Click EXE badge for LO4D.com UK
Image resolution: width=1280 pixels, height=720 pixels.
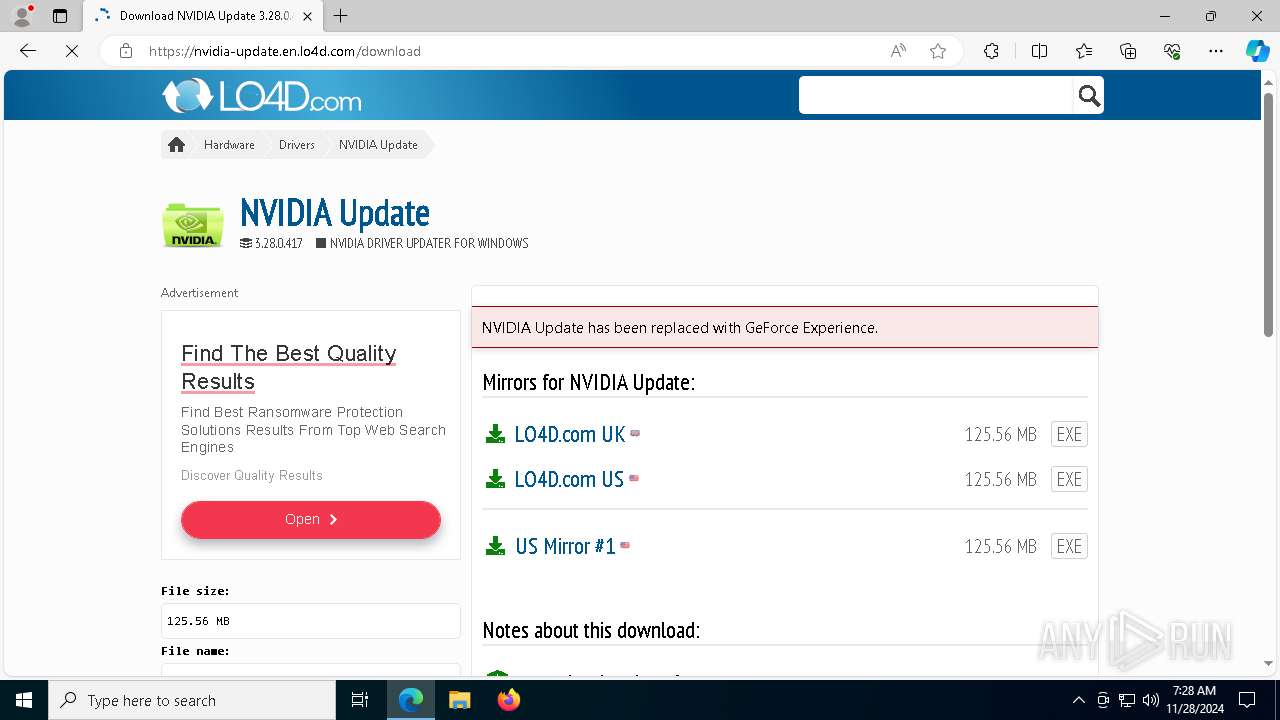[1069, 434]
